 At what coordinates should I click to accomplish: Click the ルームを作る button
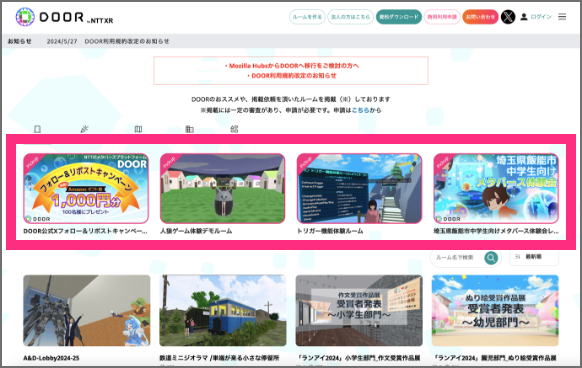[307, 17]
